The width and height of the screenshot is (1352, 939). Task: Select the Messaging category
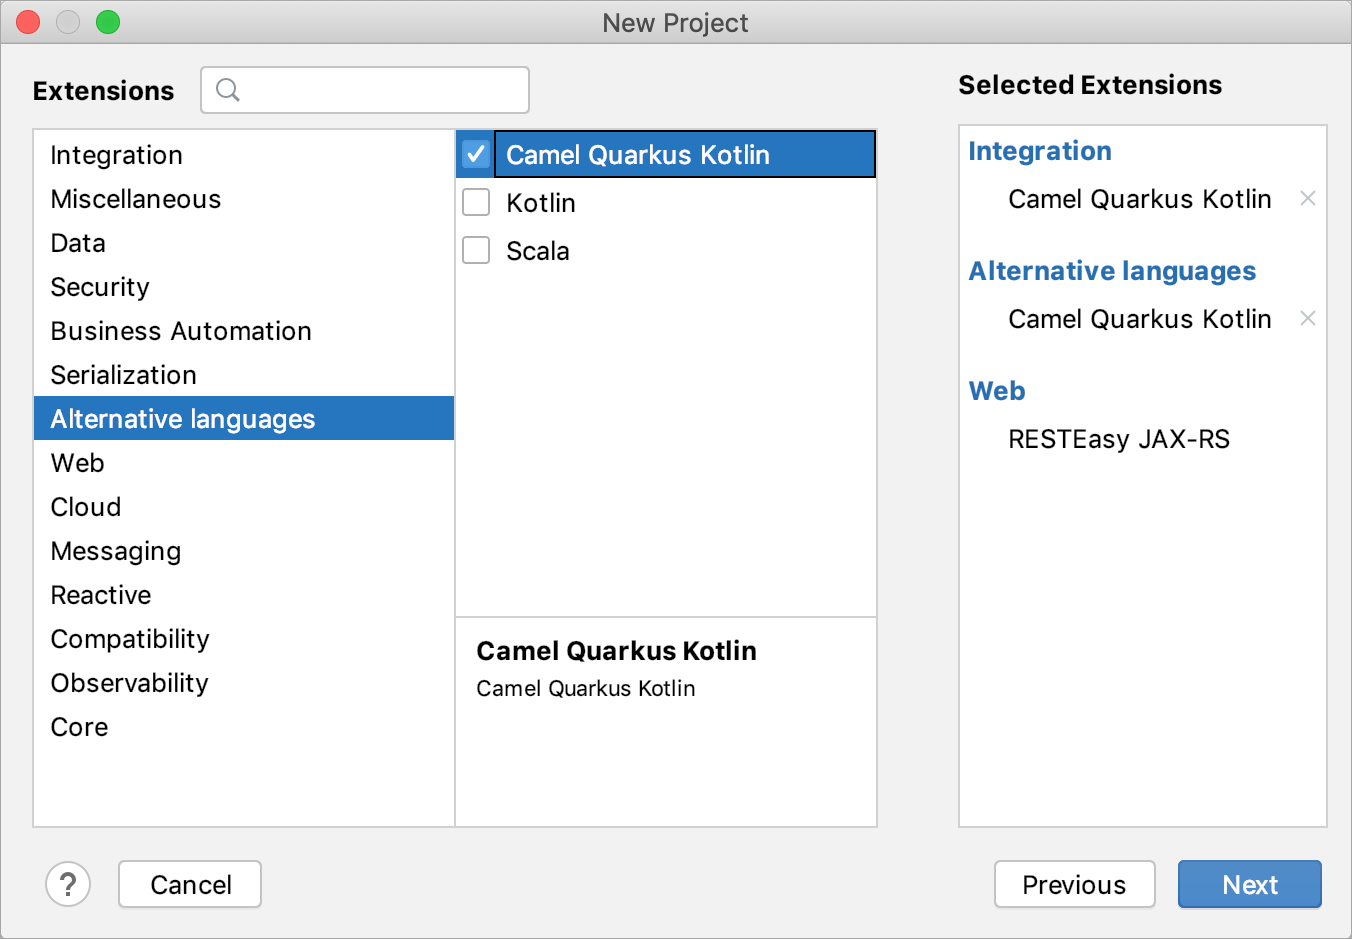pos(244,551)
